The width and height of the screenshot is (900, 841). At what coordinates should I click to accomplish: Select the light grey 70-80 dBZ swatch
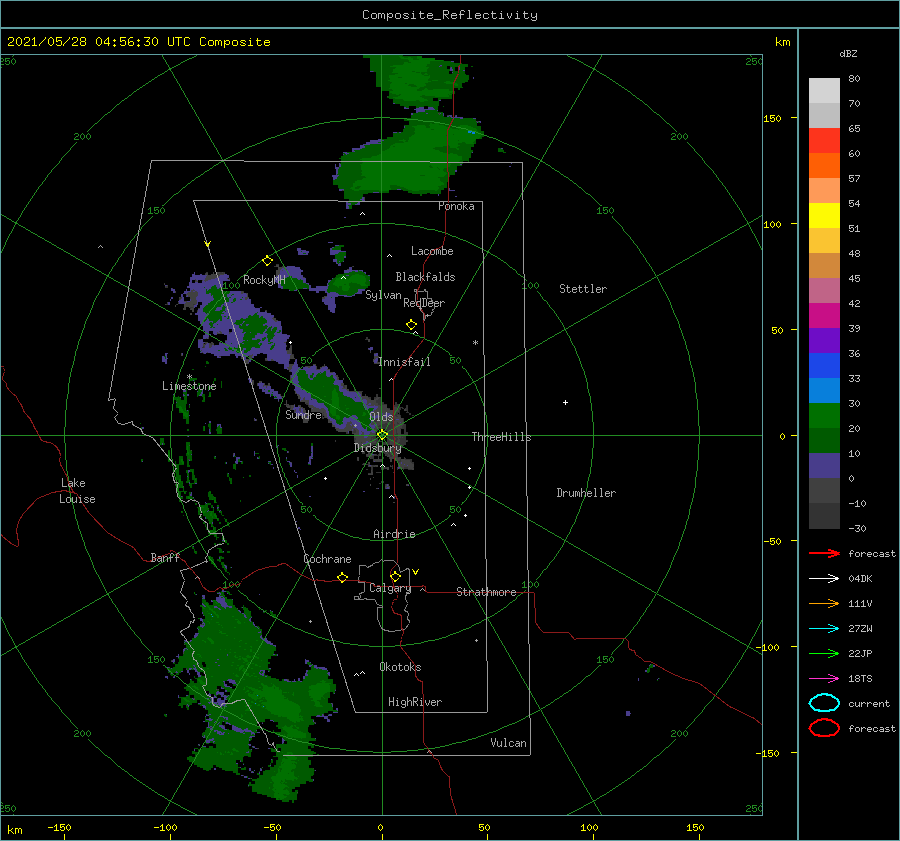pos(824,91)
